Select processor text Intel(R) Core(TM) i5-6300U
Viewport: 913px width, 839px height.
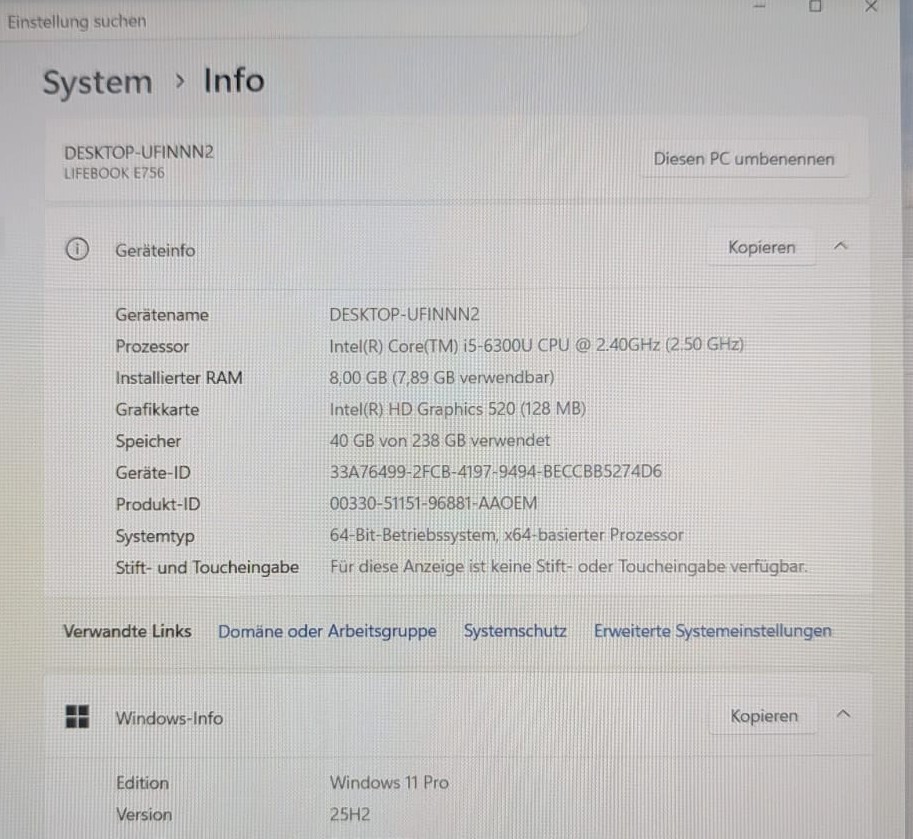click(x=431, y=346)
